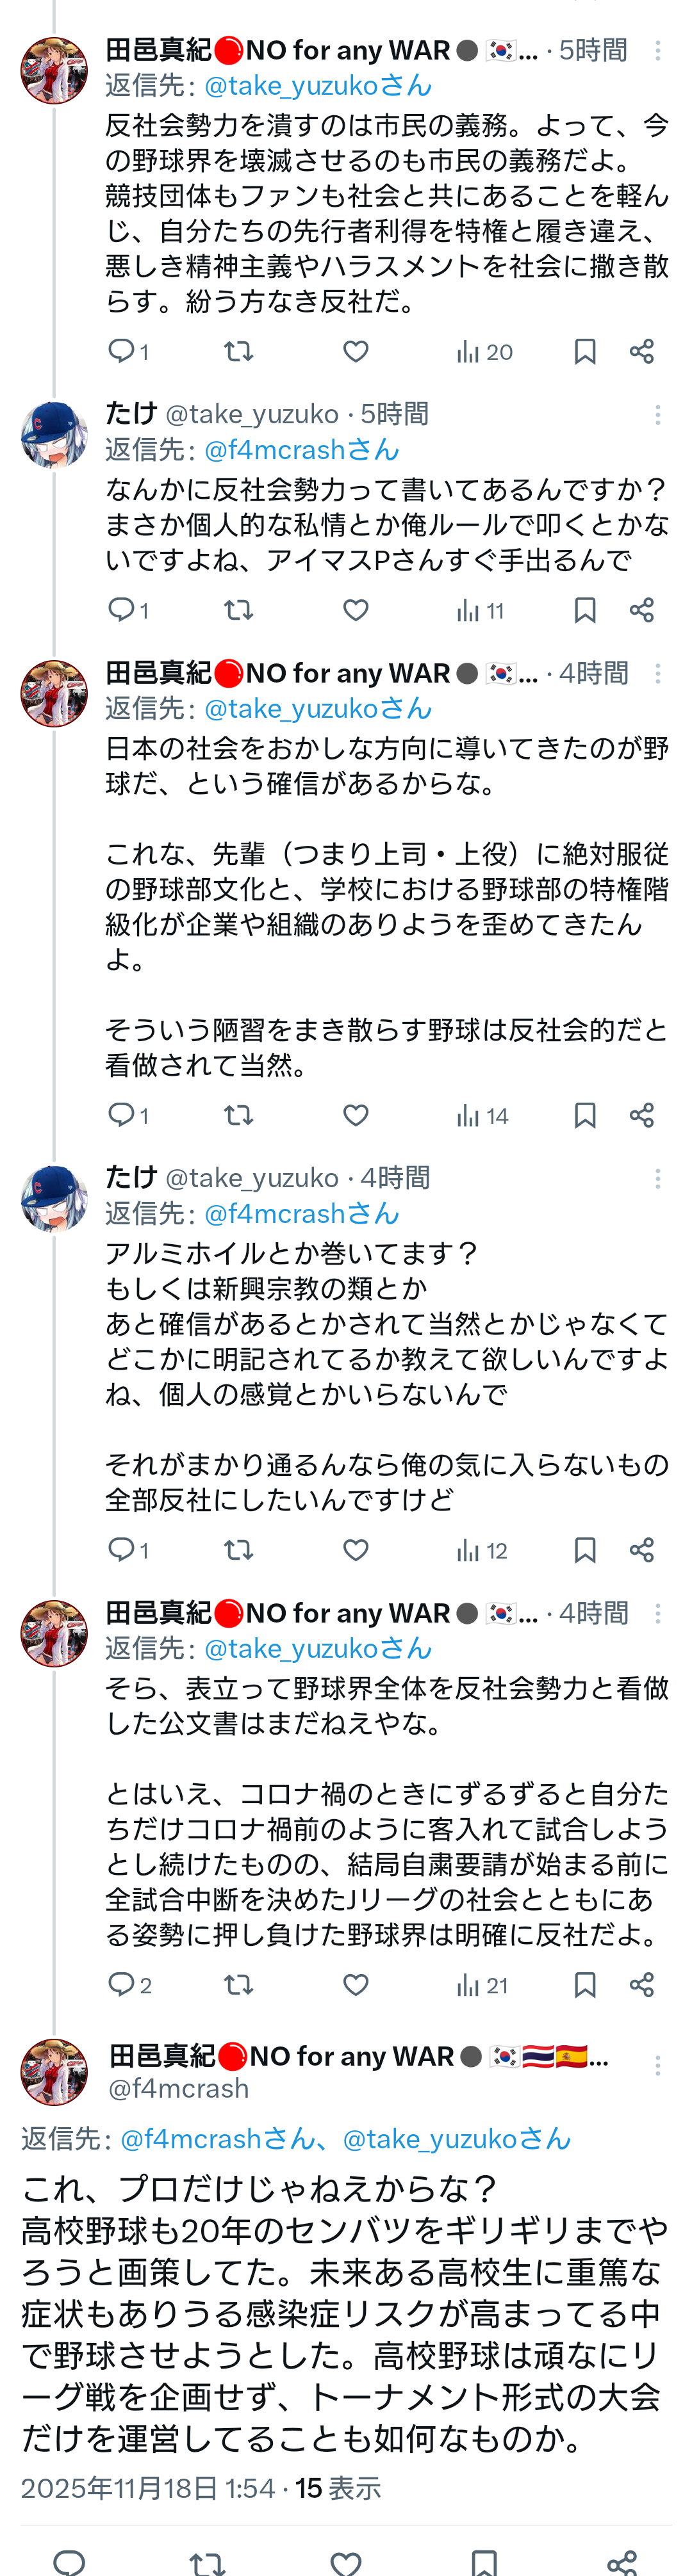This screenshot has width=692, height=2576.
Task: View analytics of the 12-view tweet
Action: 482,1550
